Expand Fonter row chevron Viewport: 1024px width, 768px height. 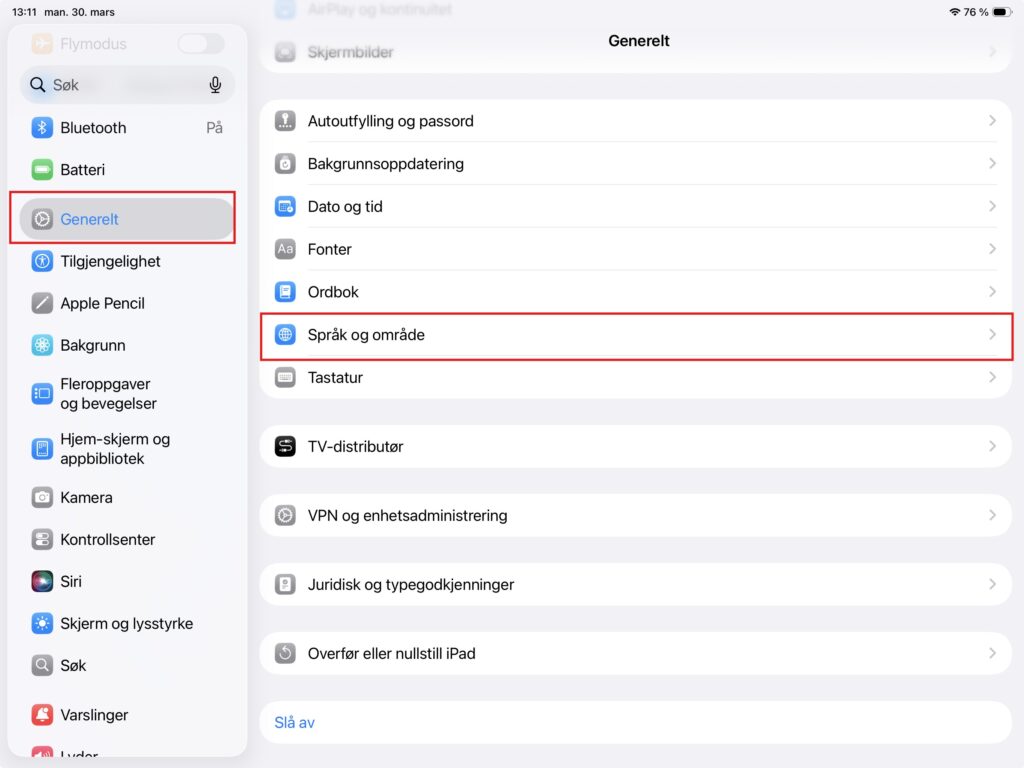pos(992,249)
